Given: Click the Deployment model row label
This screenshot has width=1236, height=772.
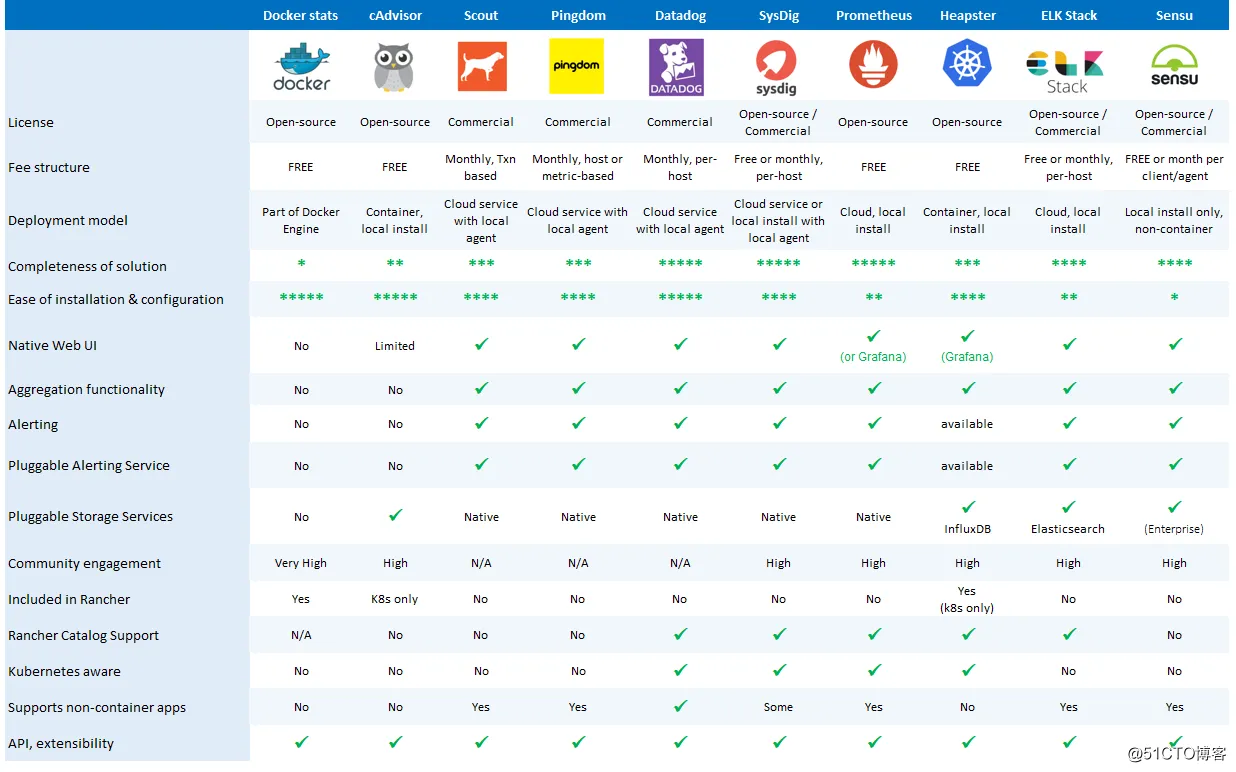Looking at the screenshot, I should 68,220.
